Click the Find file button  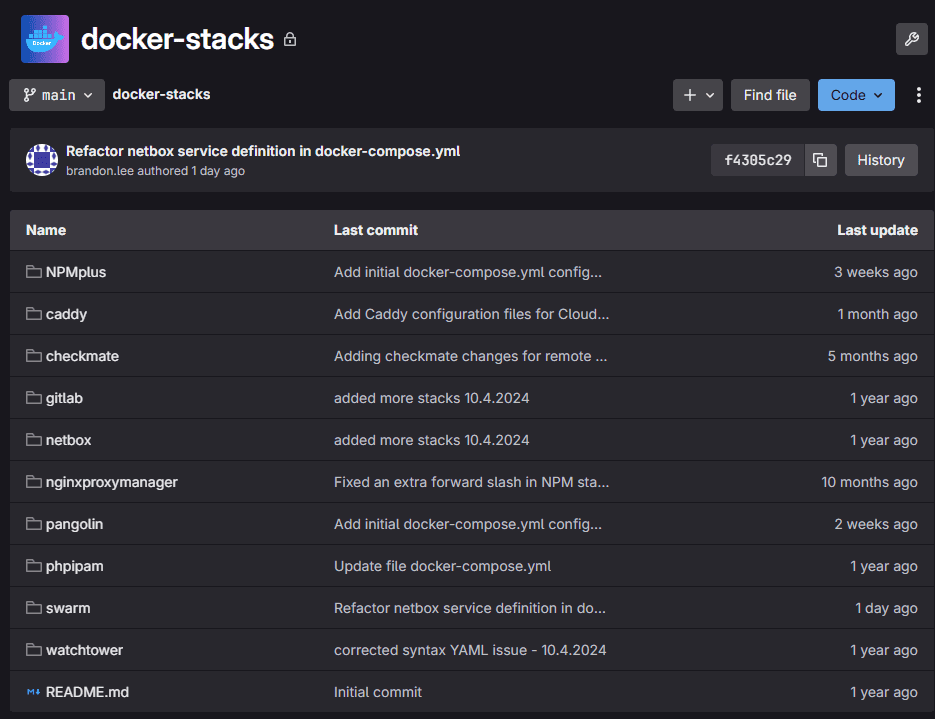coord(769,94)
